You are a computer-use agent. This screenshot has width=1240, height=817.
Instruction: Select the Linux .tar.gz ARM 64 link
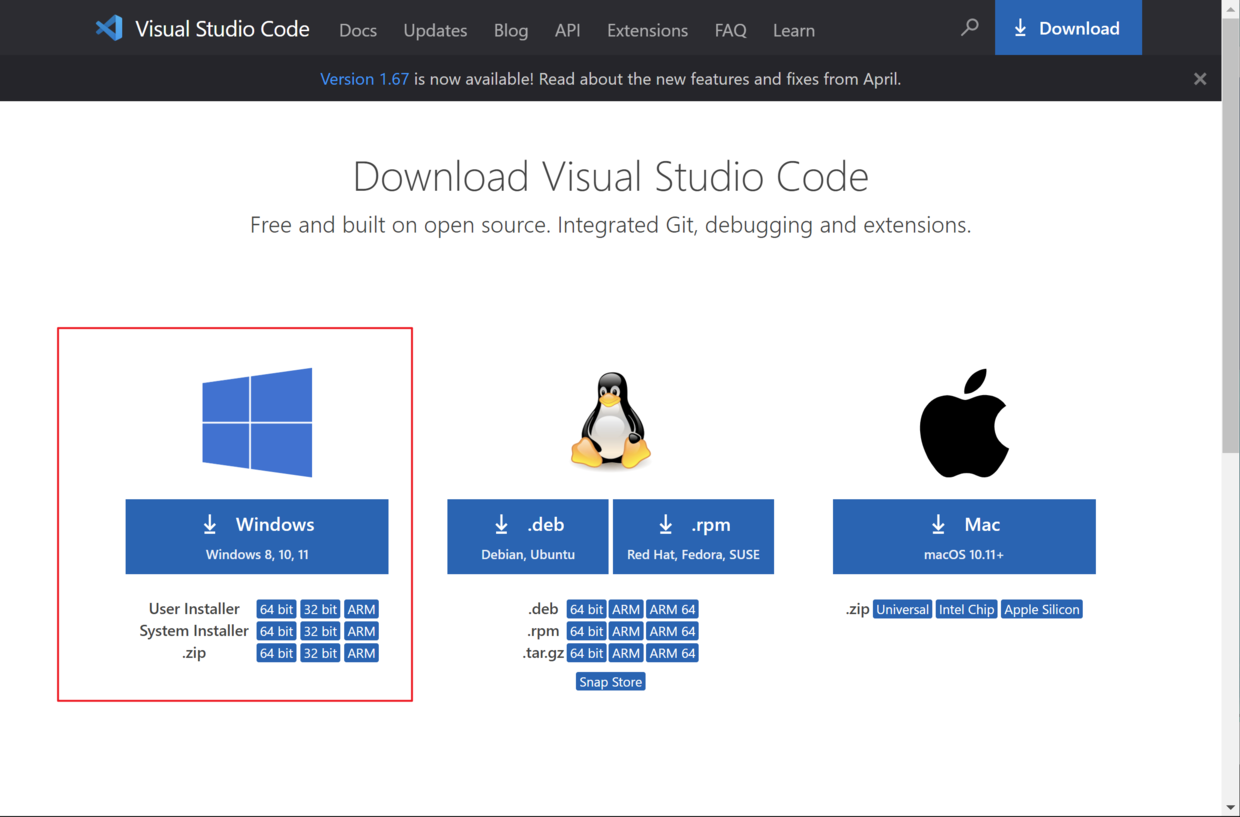tap(672, 653)
